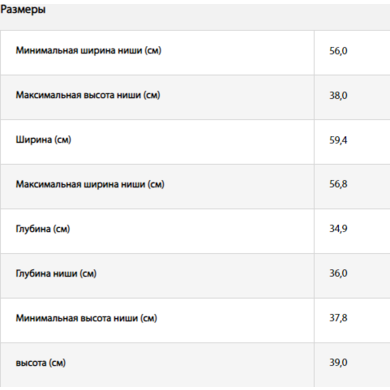Click the empty header bar beside Размеры
Screen dimensions: 390x390
217,15
